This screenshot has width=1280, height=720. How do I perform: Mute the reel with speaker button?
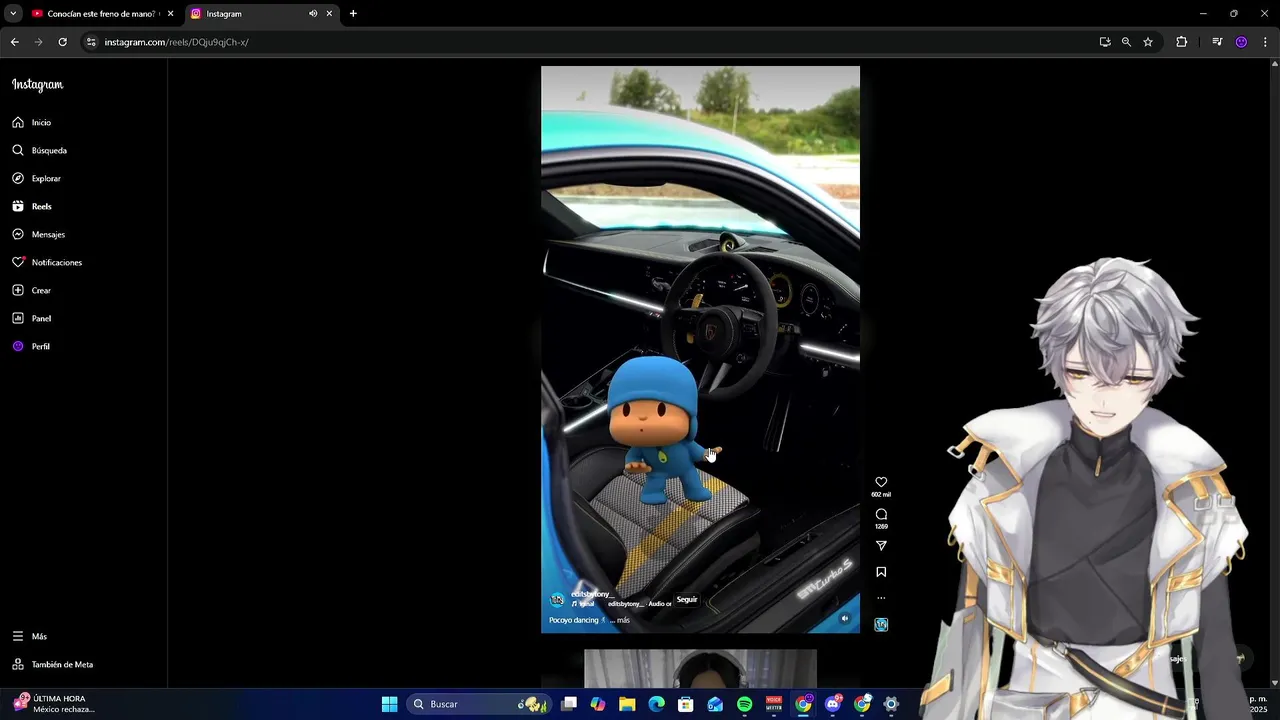pyautogui.click(x=844, y=618)
